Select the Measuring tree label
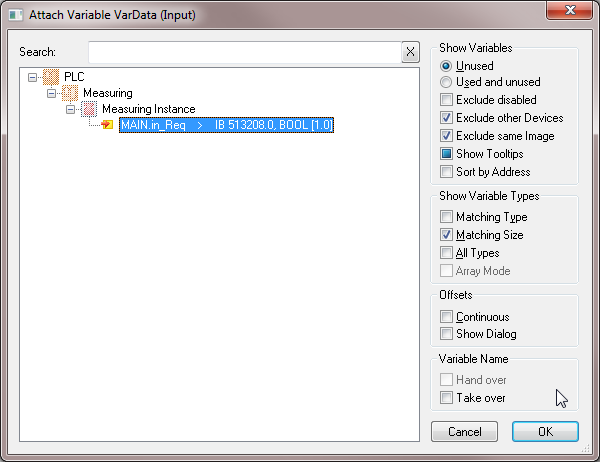The image size is (600, 462). (x=108, y=93)
